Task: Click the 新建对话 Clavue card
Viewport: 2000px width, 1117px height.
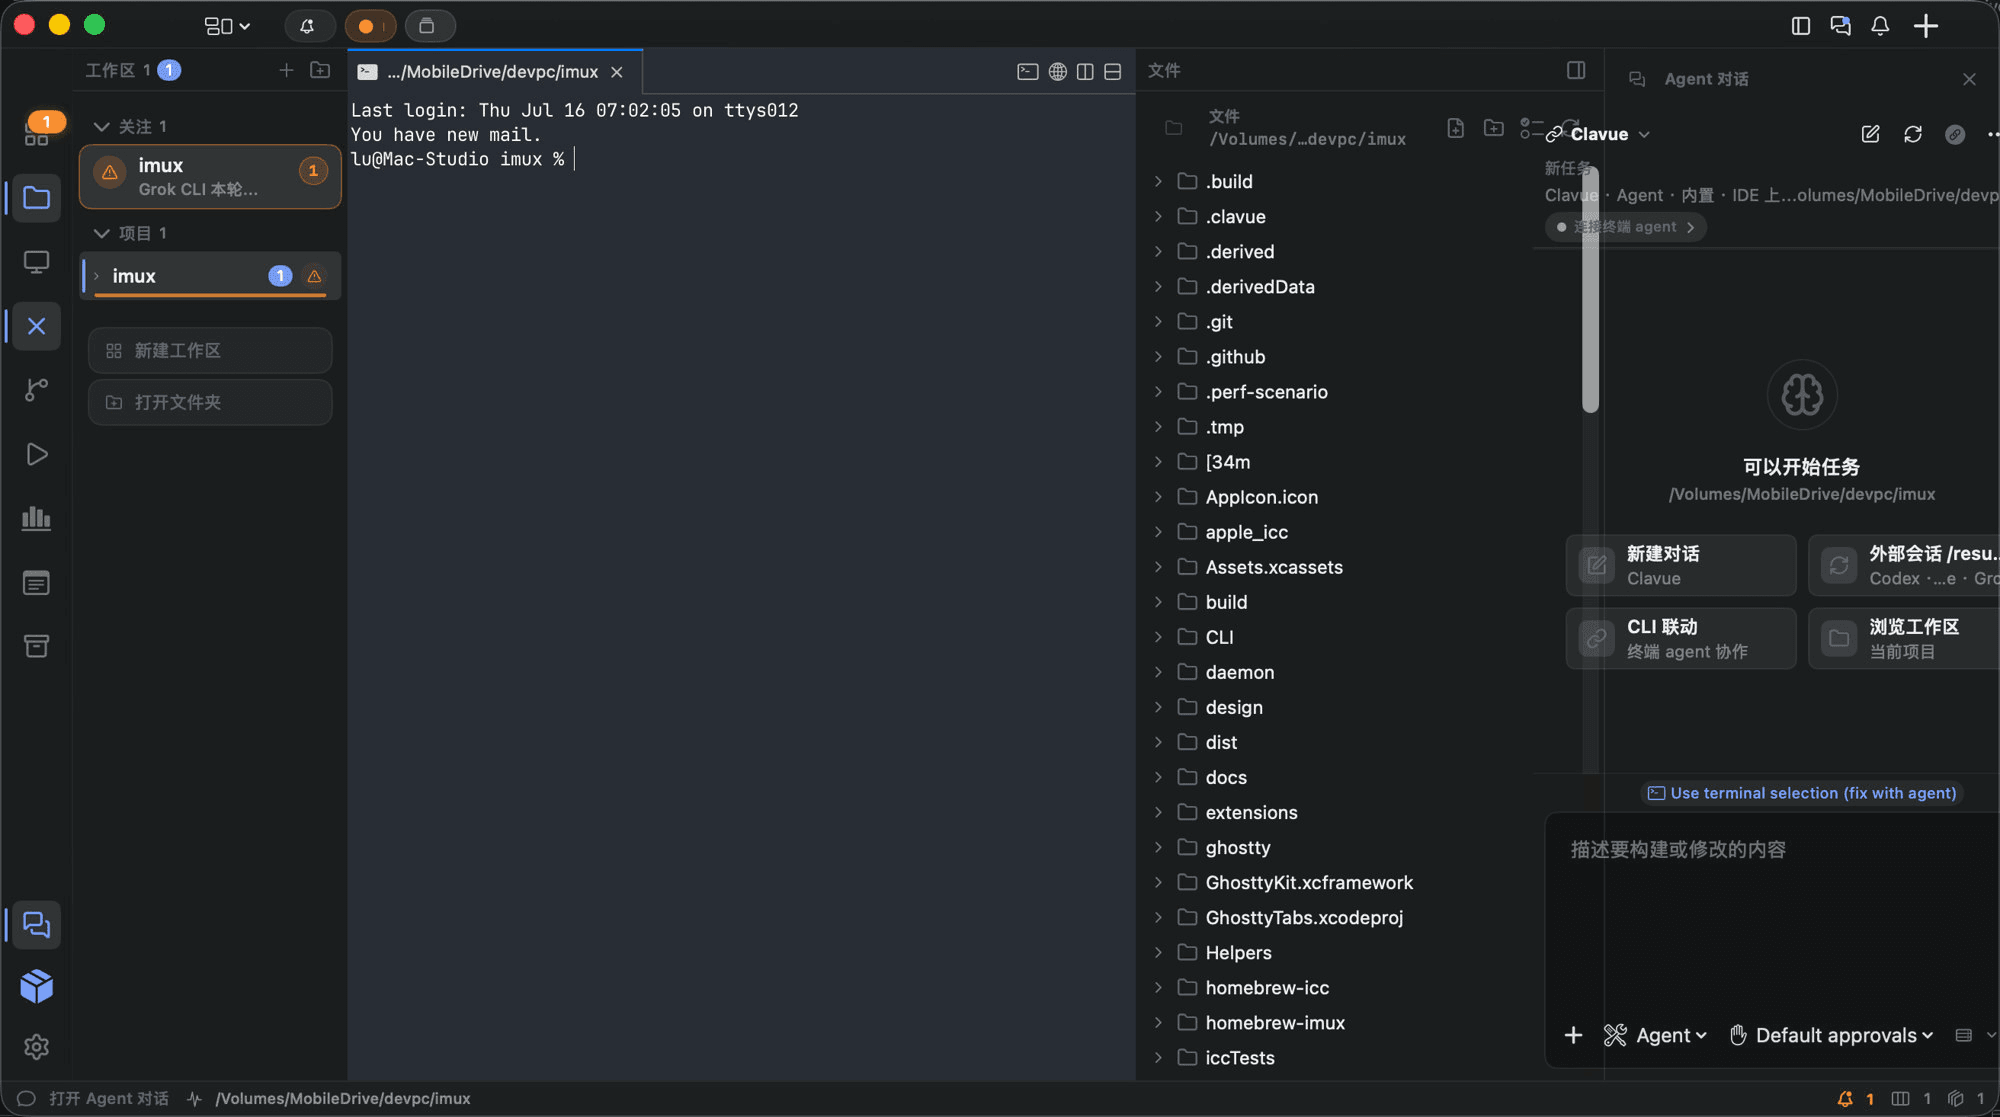Action: [1681, 565]
